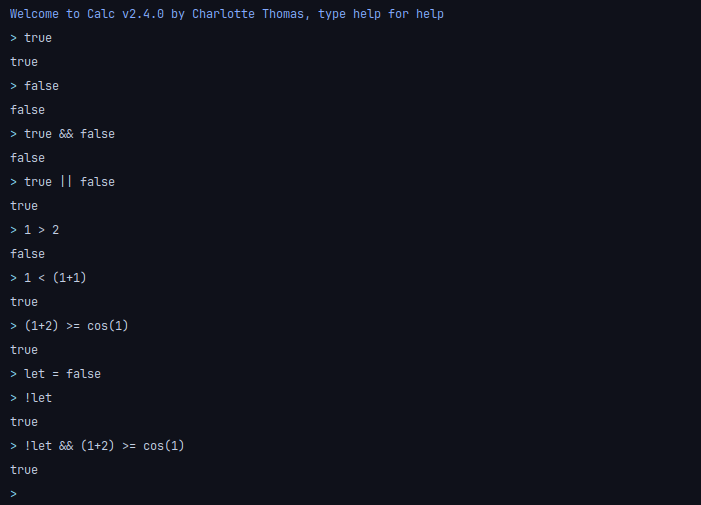Click the '!let && (1+2) >= cos(1)' line

click(97, 446)
